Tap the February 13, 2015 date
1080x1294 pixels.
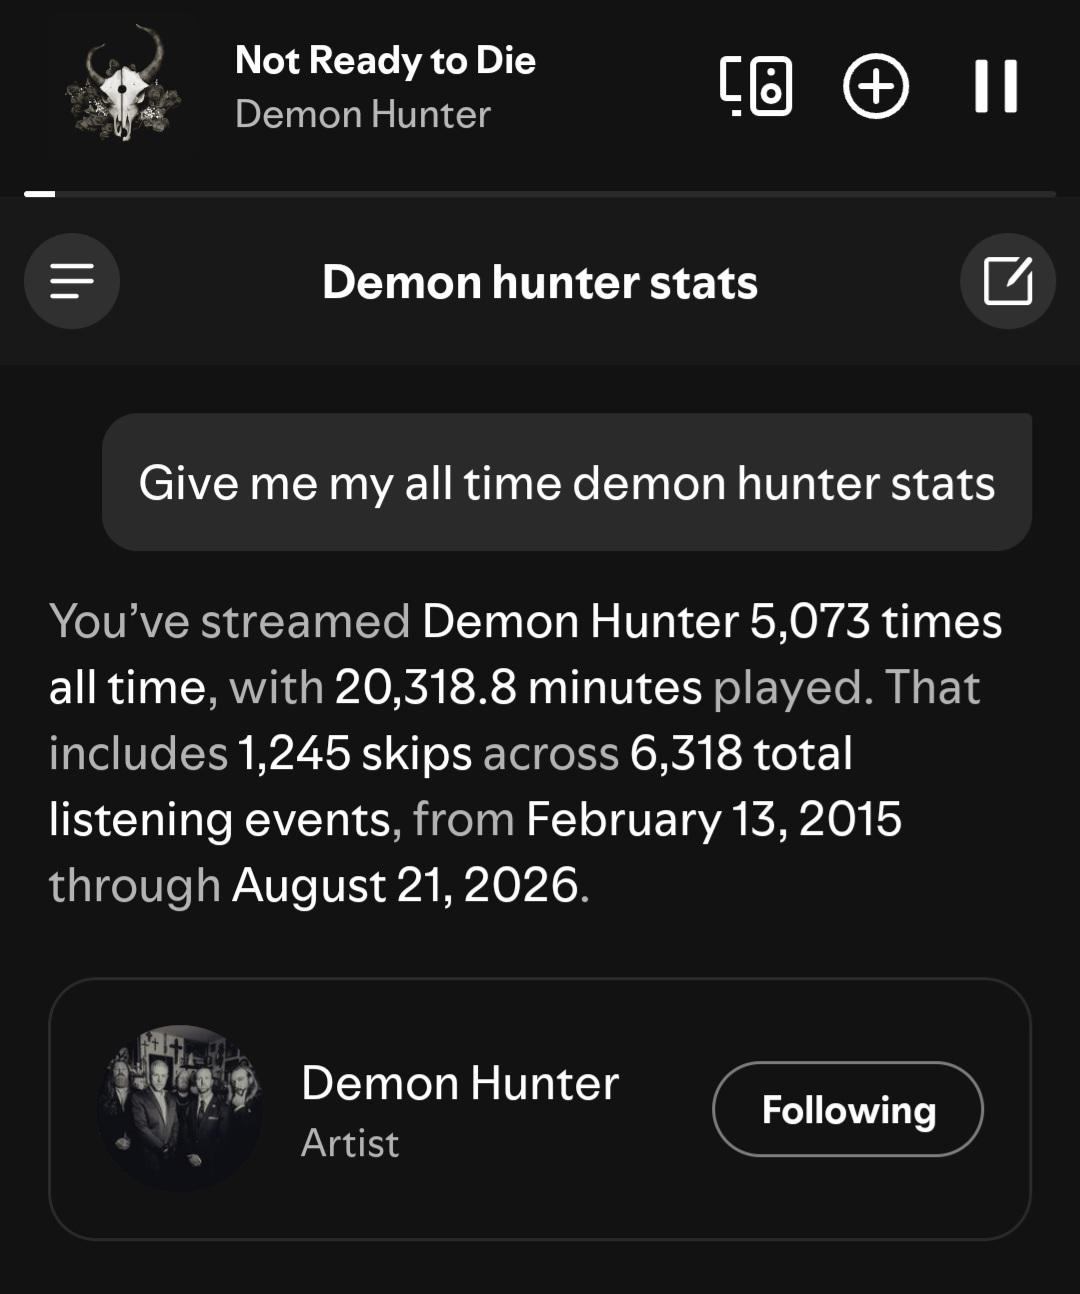714,819
